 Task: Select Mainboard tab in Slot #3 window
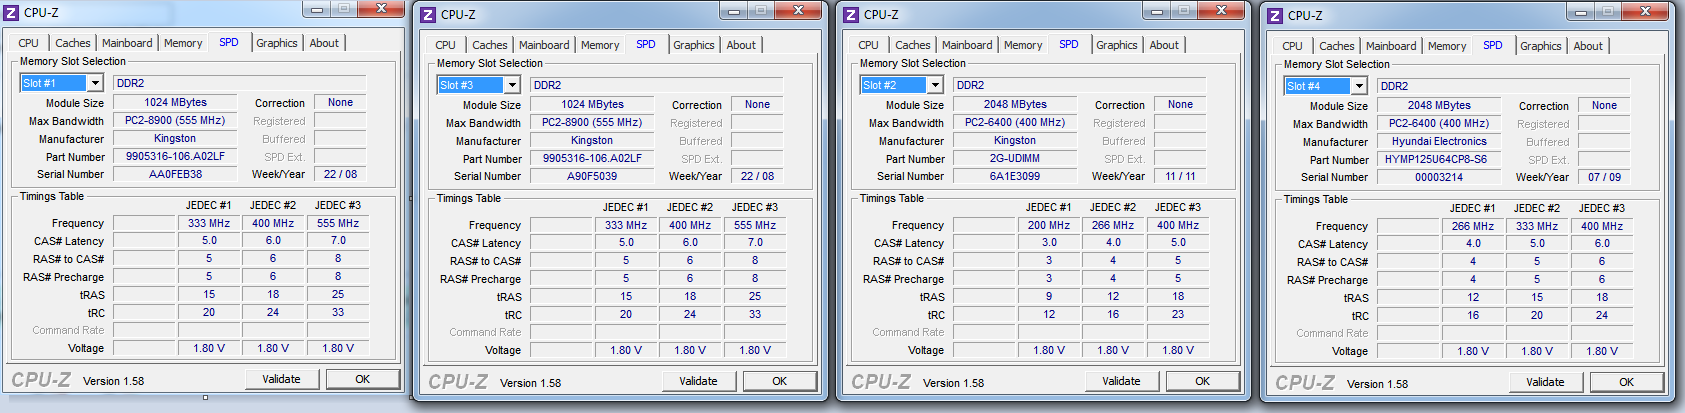pyautogui.click(x=544, y=45)
